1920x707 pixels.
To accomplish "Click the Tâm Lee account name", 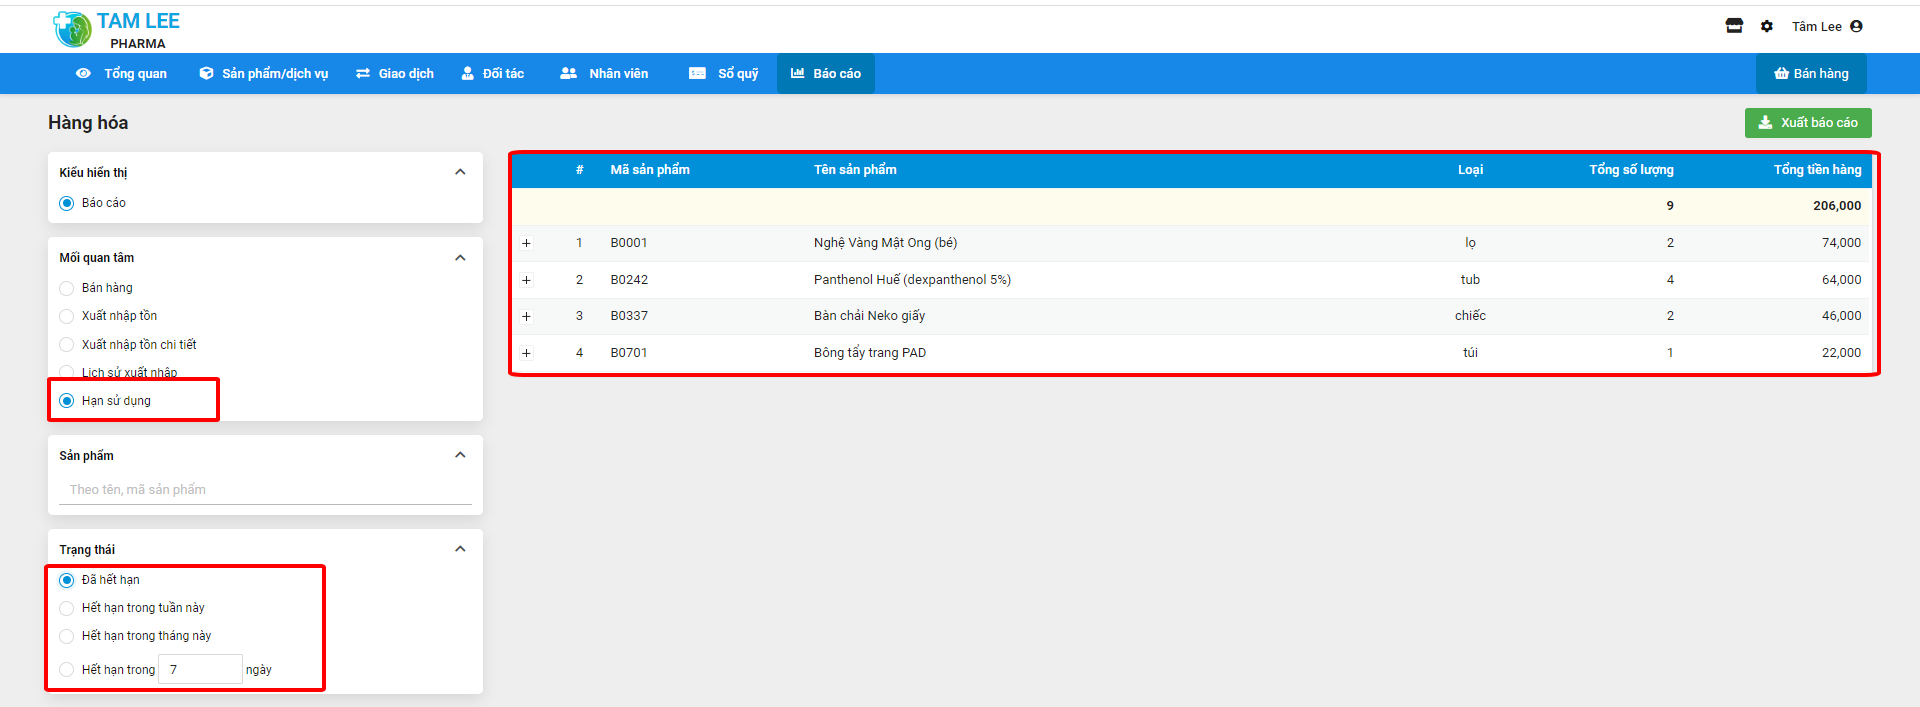I will [1816, 26].
